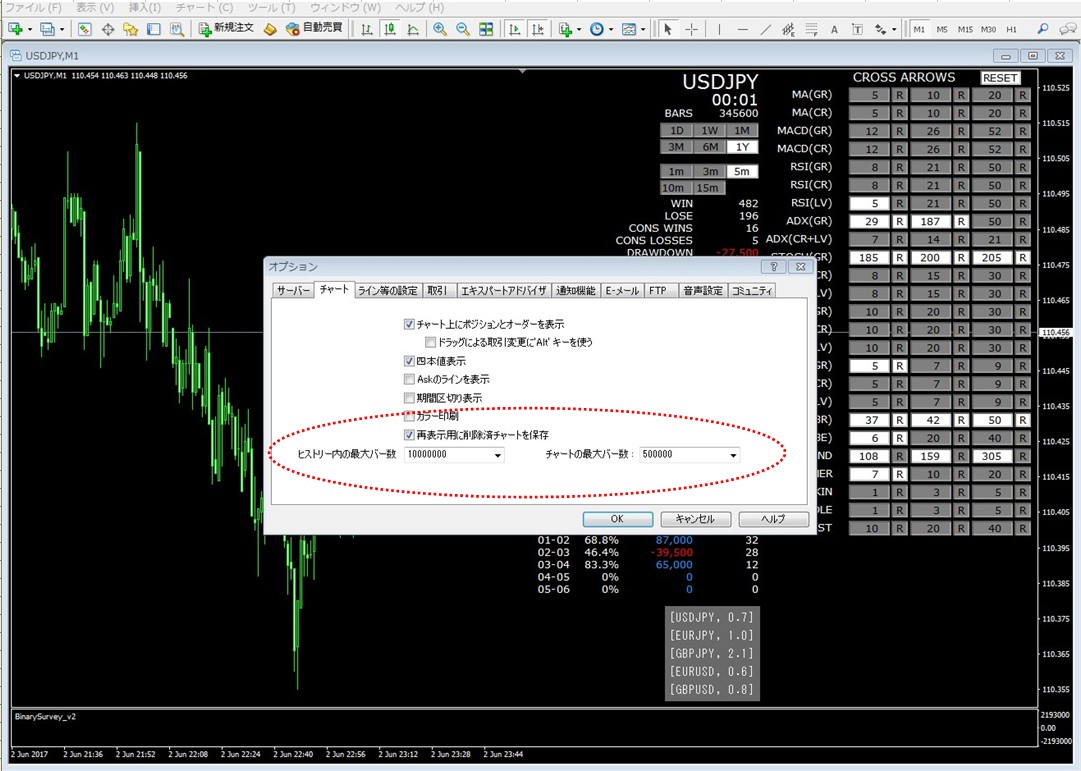Image resolution: width=1081 pixels, height=771 pixels.
Task: Open ヒストリー内の最大バー数 dropdown
Action: tap(498, 455)
